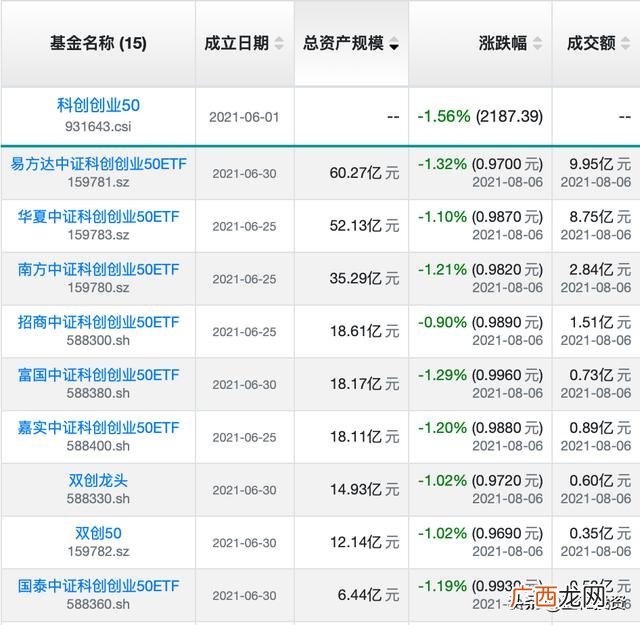640x625 pixels.
Task: Click the 18.11亿元 total assets value
Action: click(364, 436)
